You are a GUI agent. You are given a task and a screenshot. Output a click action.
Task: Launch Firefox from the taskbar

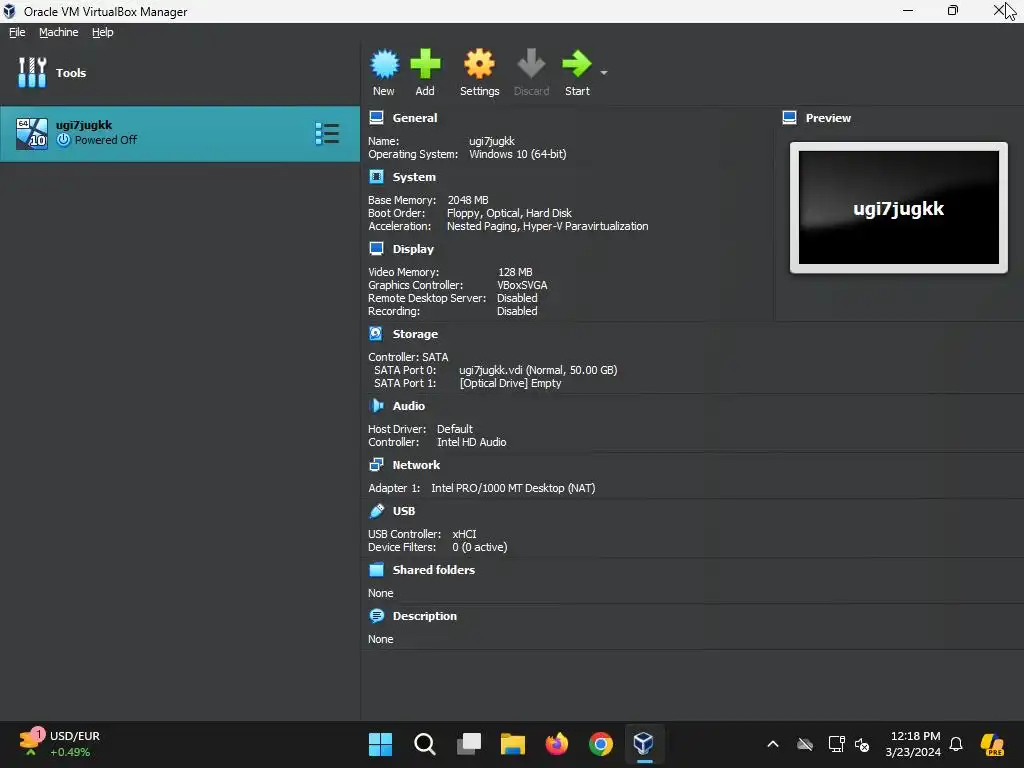(556, 744)
